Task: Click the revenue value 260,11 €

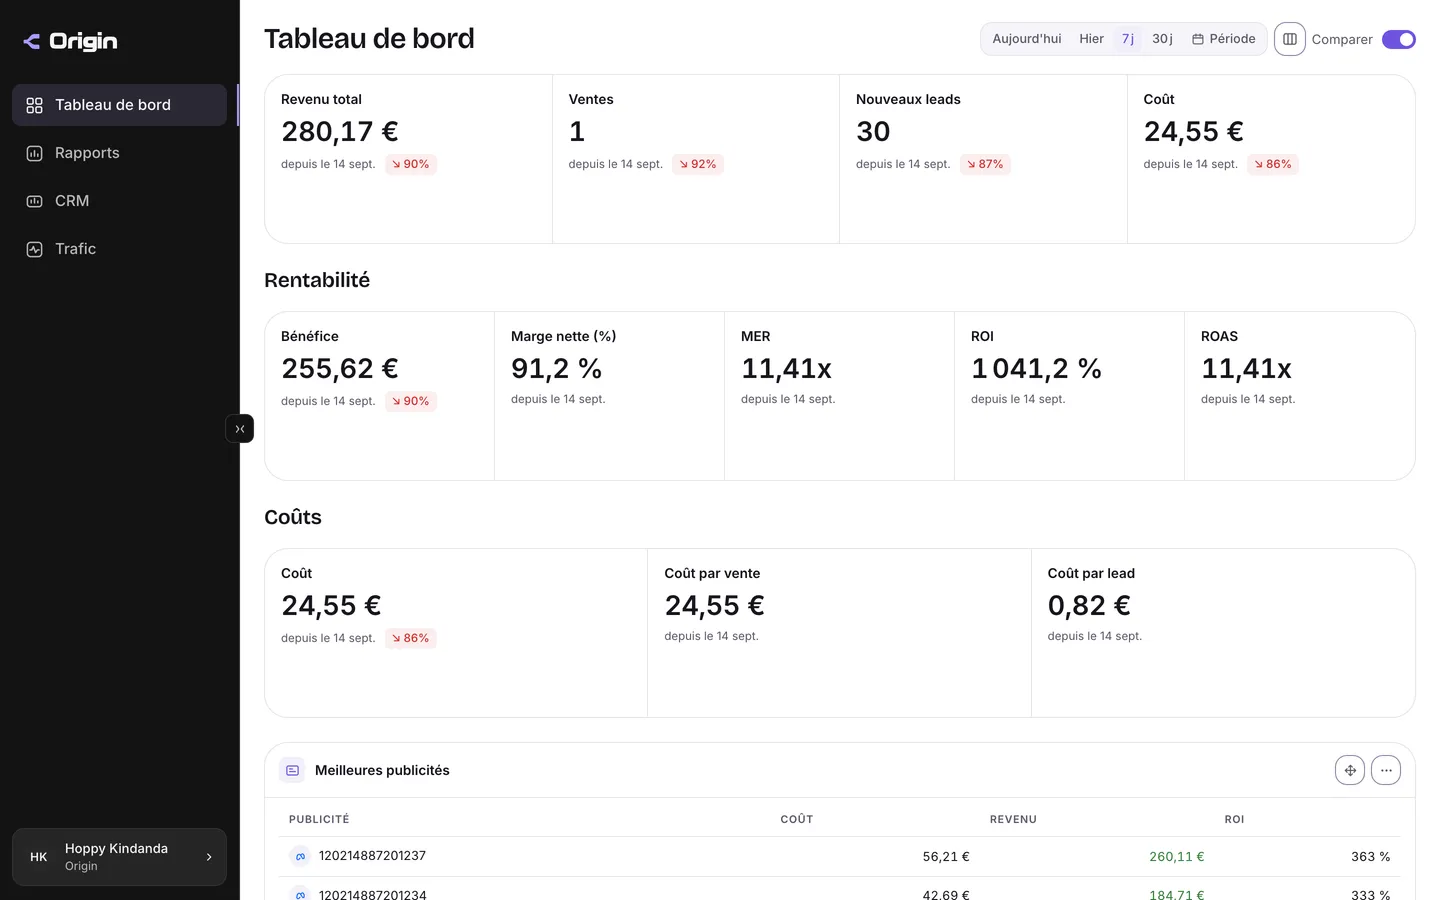Action: pyautogui.click(x=1177, y=857)
